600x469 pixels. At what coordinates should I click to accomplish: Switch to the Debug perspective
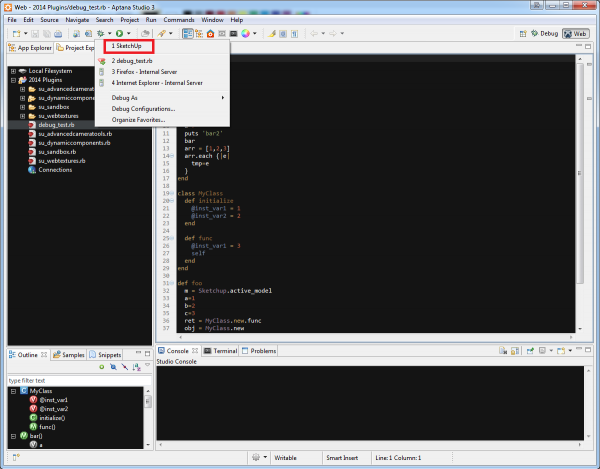click(x=545, y=34)
